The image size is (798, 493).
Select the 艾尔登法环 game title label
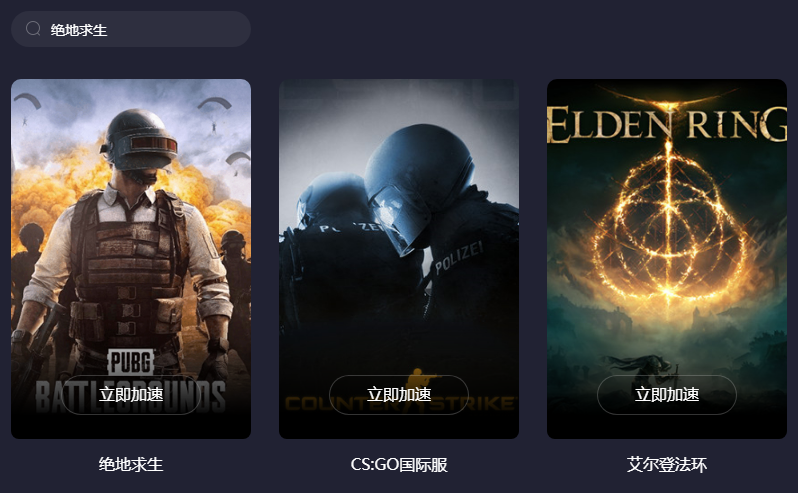pyautogui.click(x=667, y=464)
